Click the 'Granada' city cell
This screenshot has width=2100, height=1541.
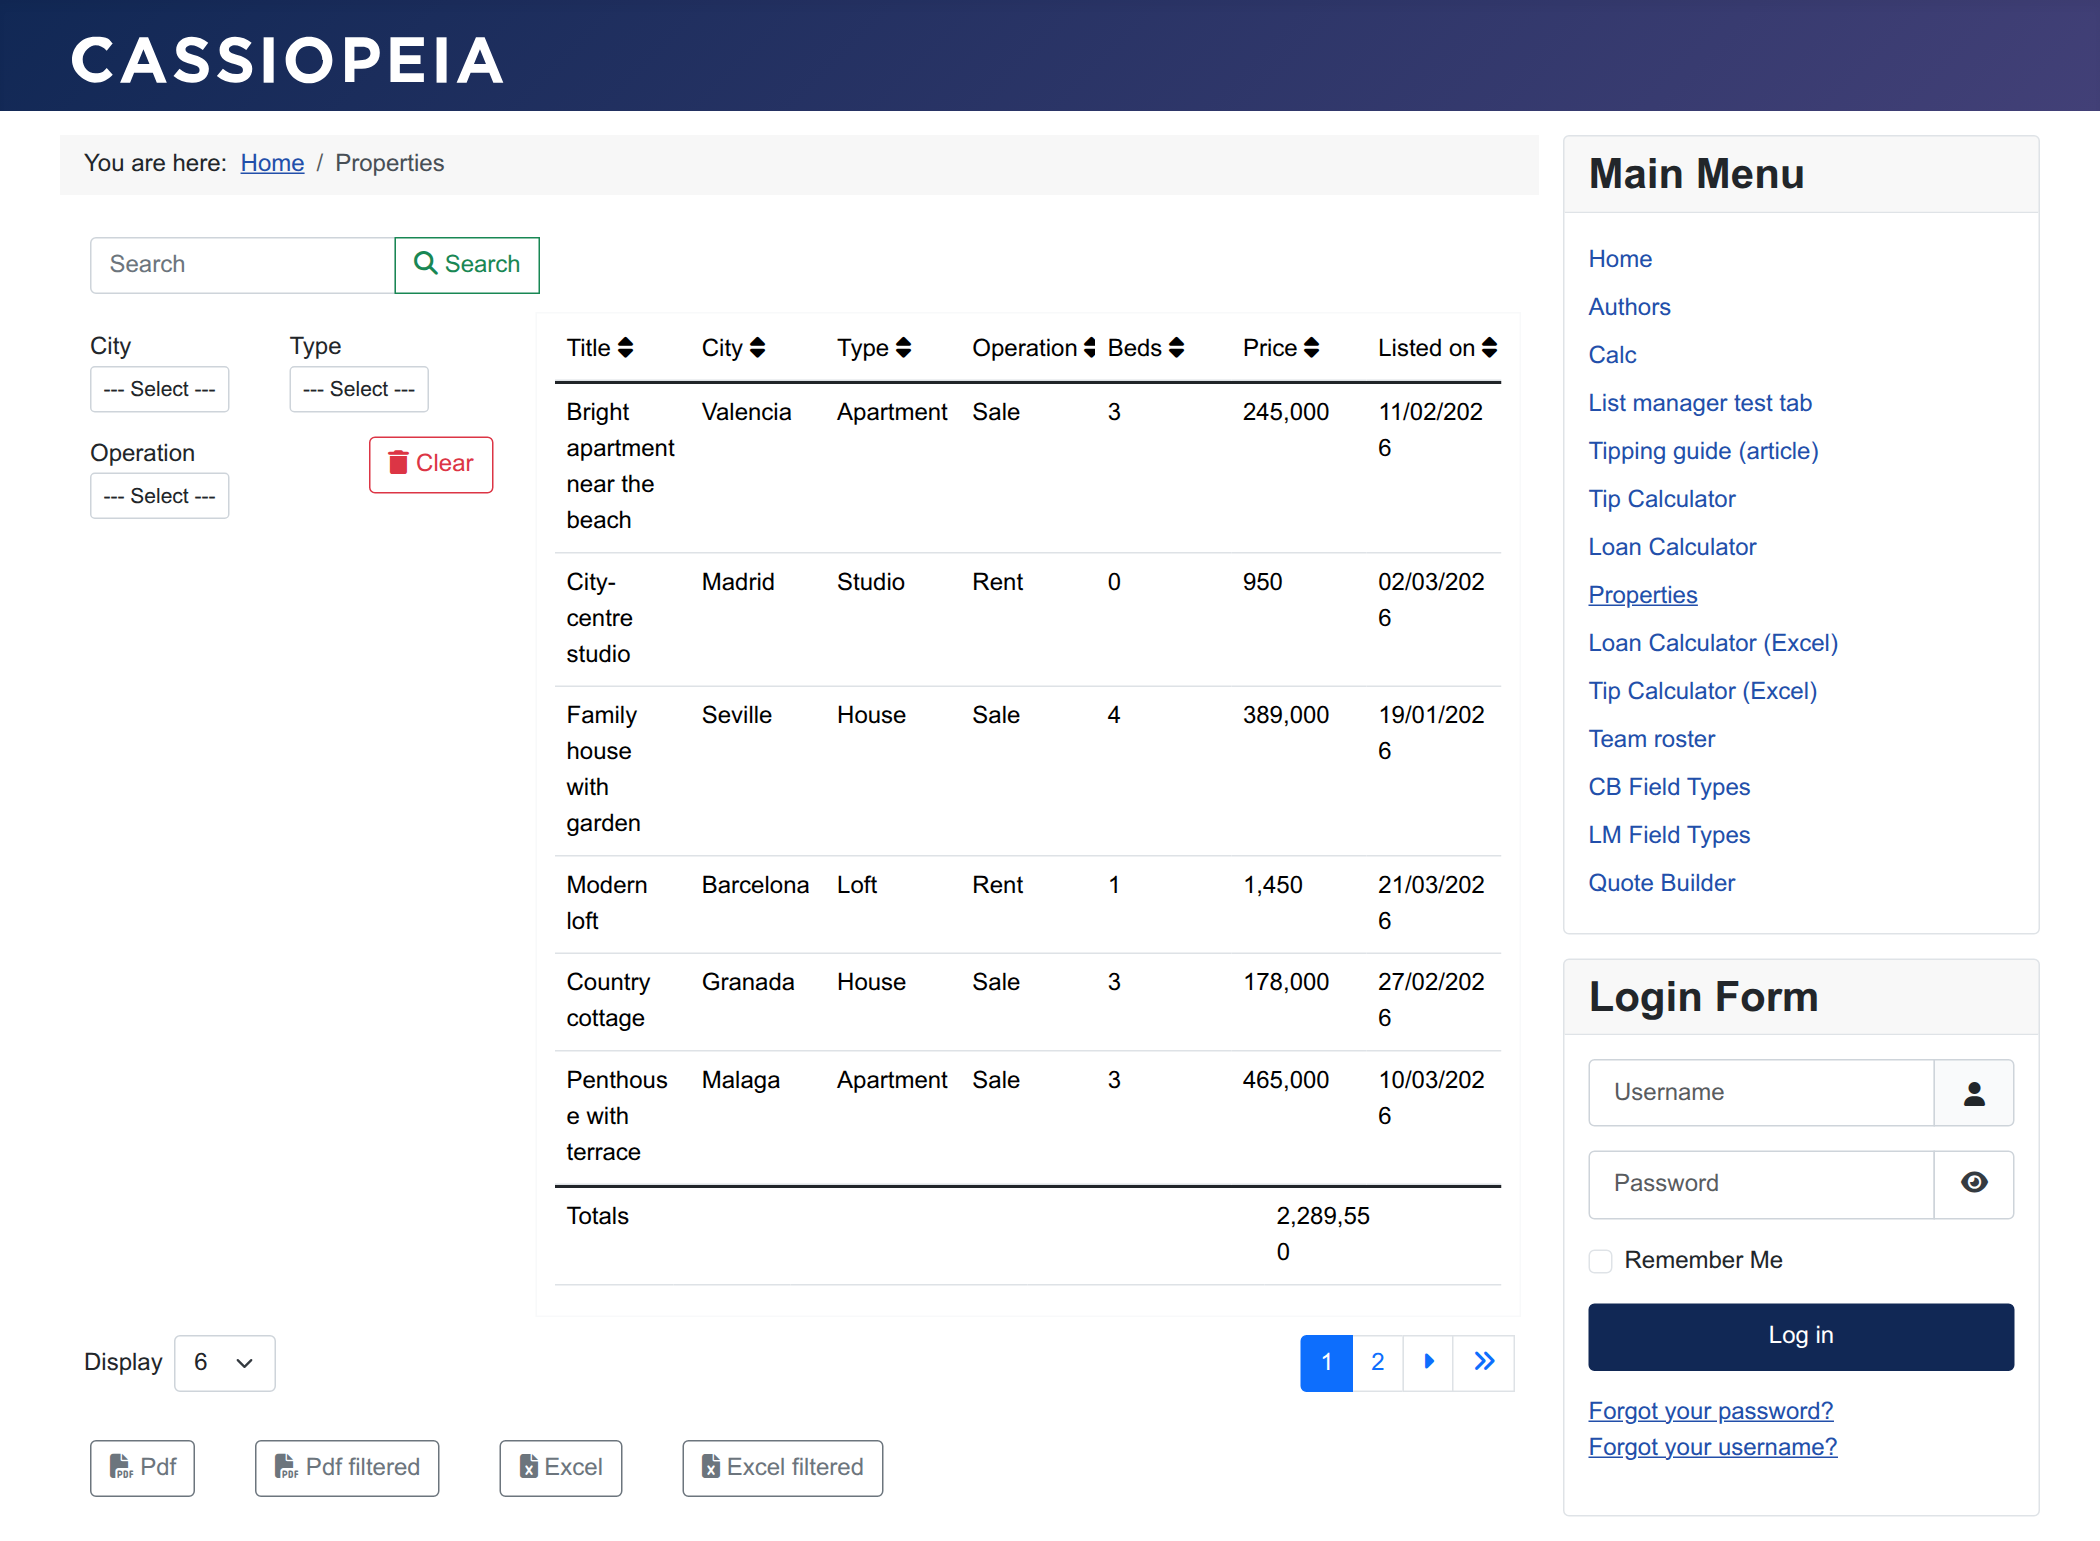tap(748, 982)
